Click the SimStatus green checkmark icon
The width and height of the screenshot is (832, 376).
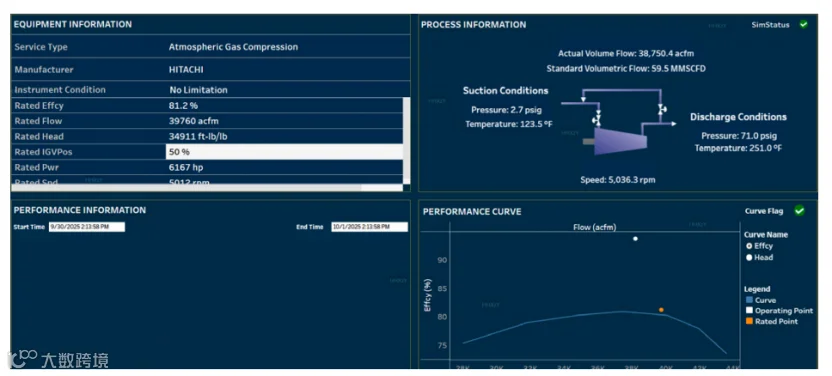point(803,24)
